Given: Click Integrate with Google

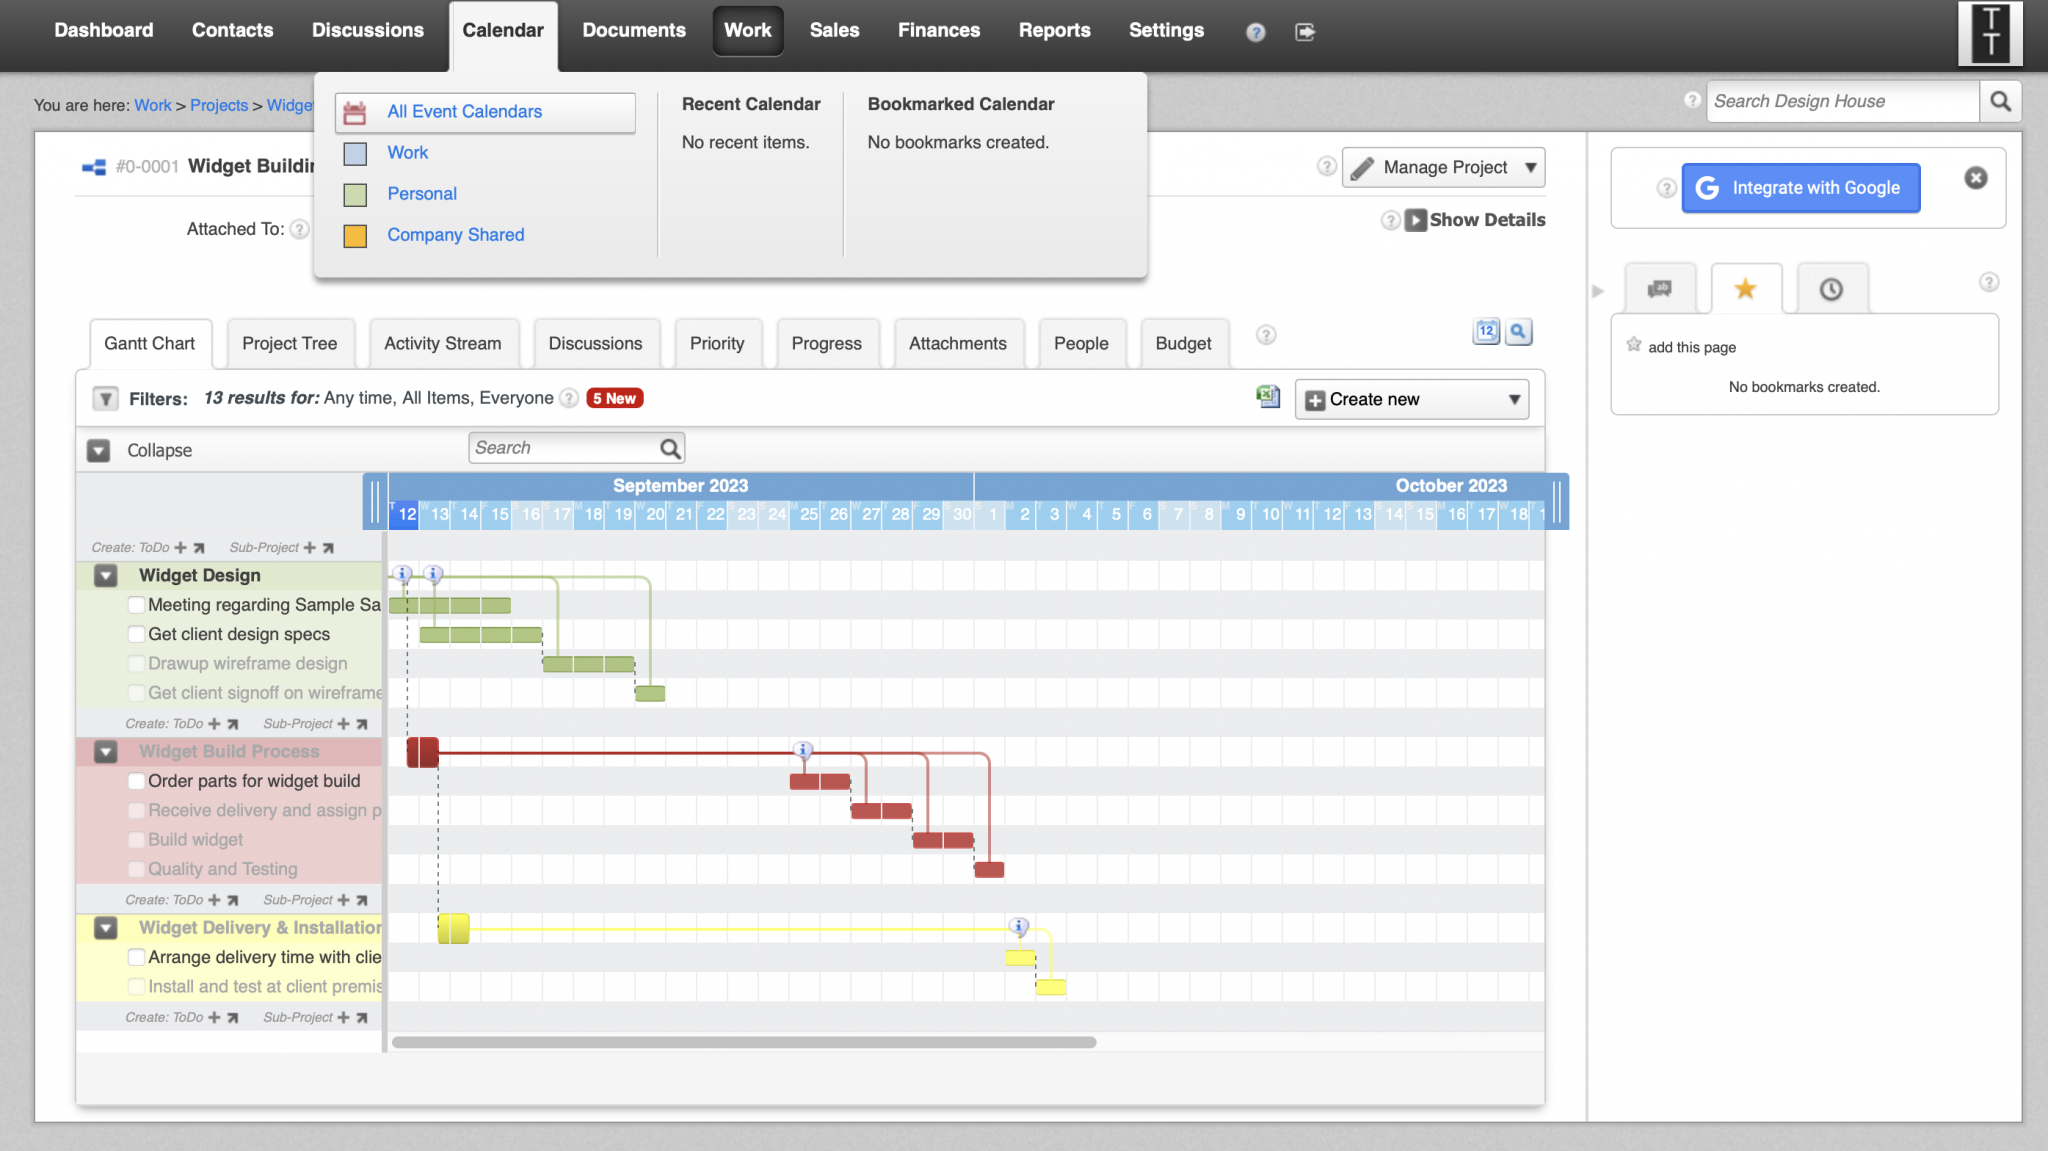Looking at the screenshot, I should pos(1800,188).
